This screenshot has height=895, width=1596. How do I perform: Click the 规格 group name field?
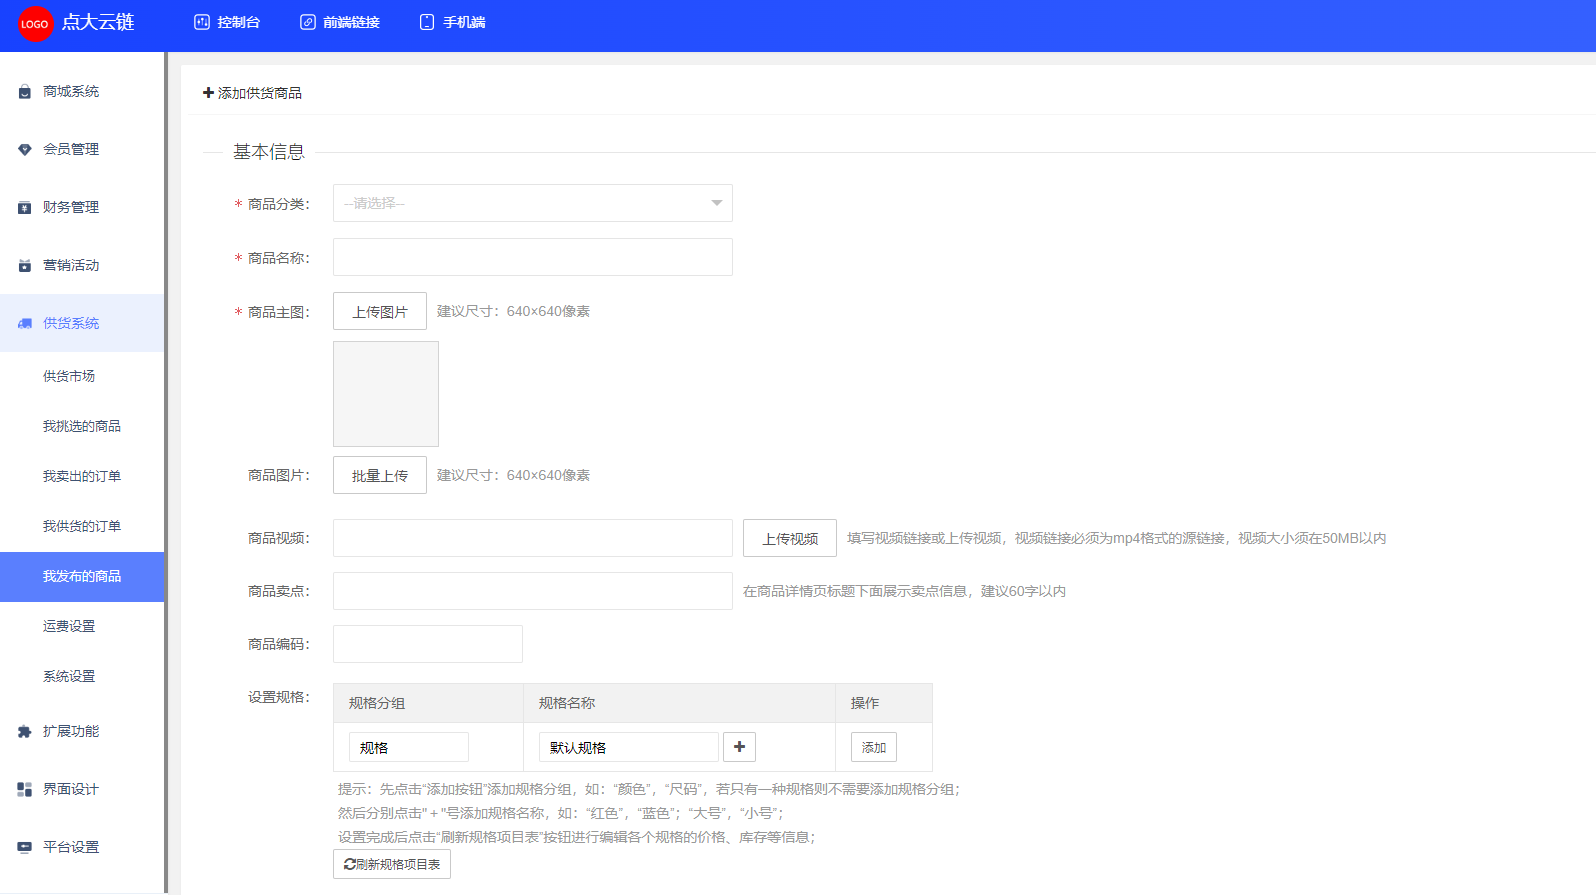(408, 747)
